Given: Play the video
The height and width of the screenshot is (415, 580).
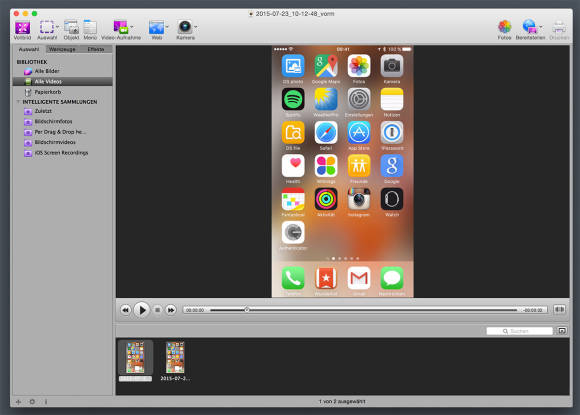Looking at the screenshot, I should [141, 310].
